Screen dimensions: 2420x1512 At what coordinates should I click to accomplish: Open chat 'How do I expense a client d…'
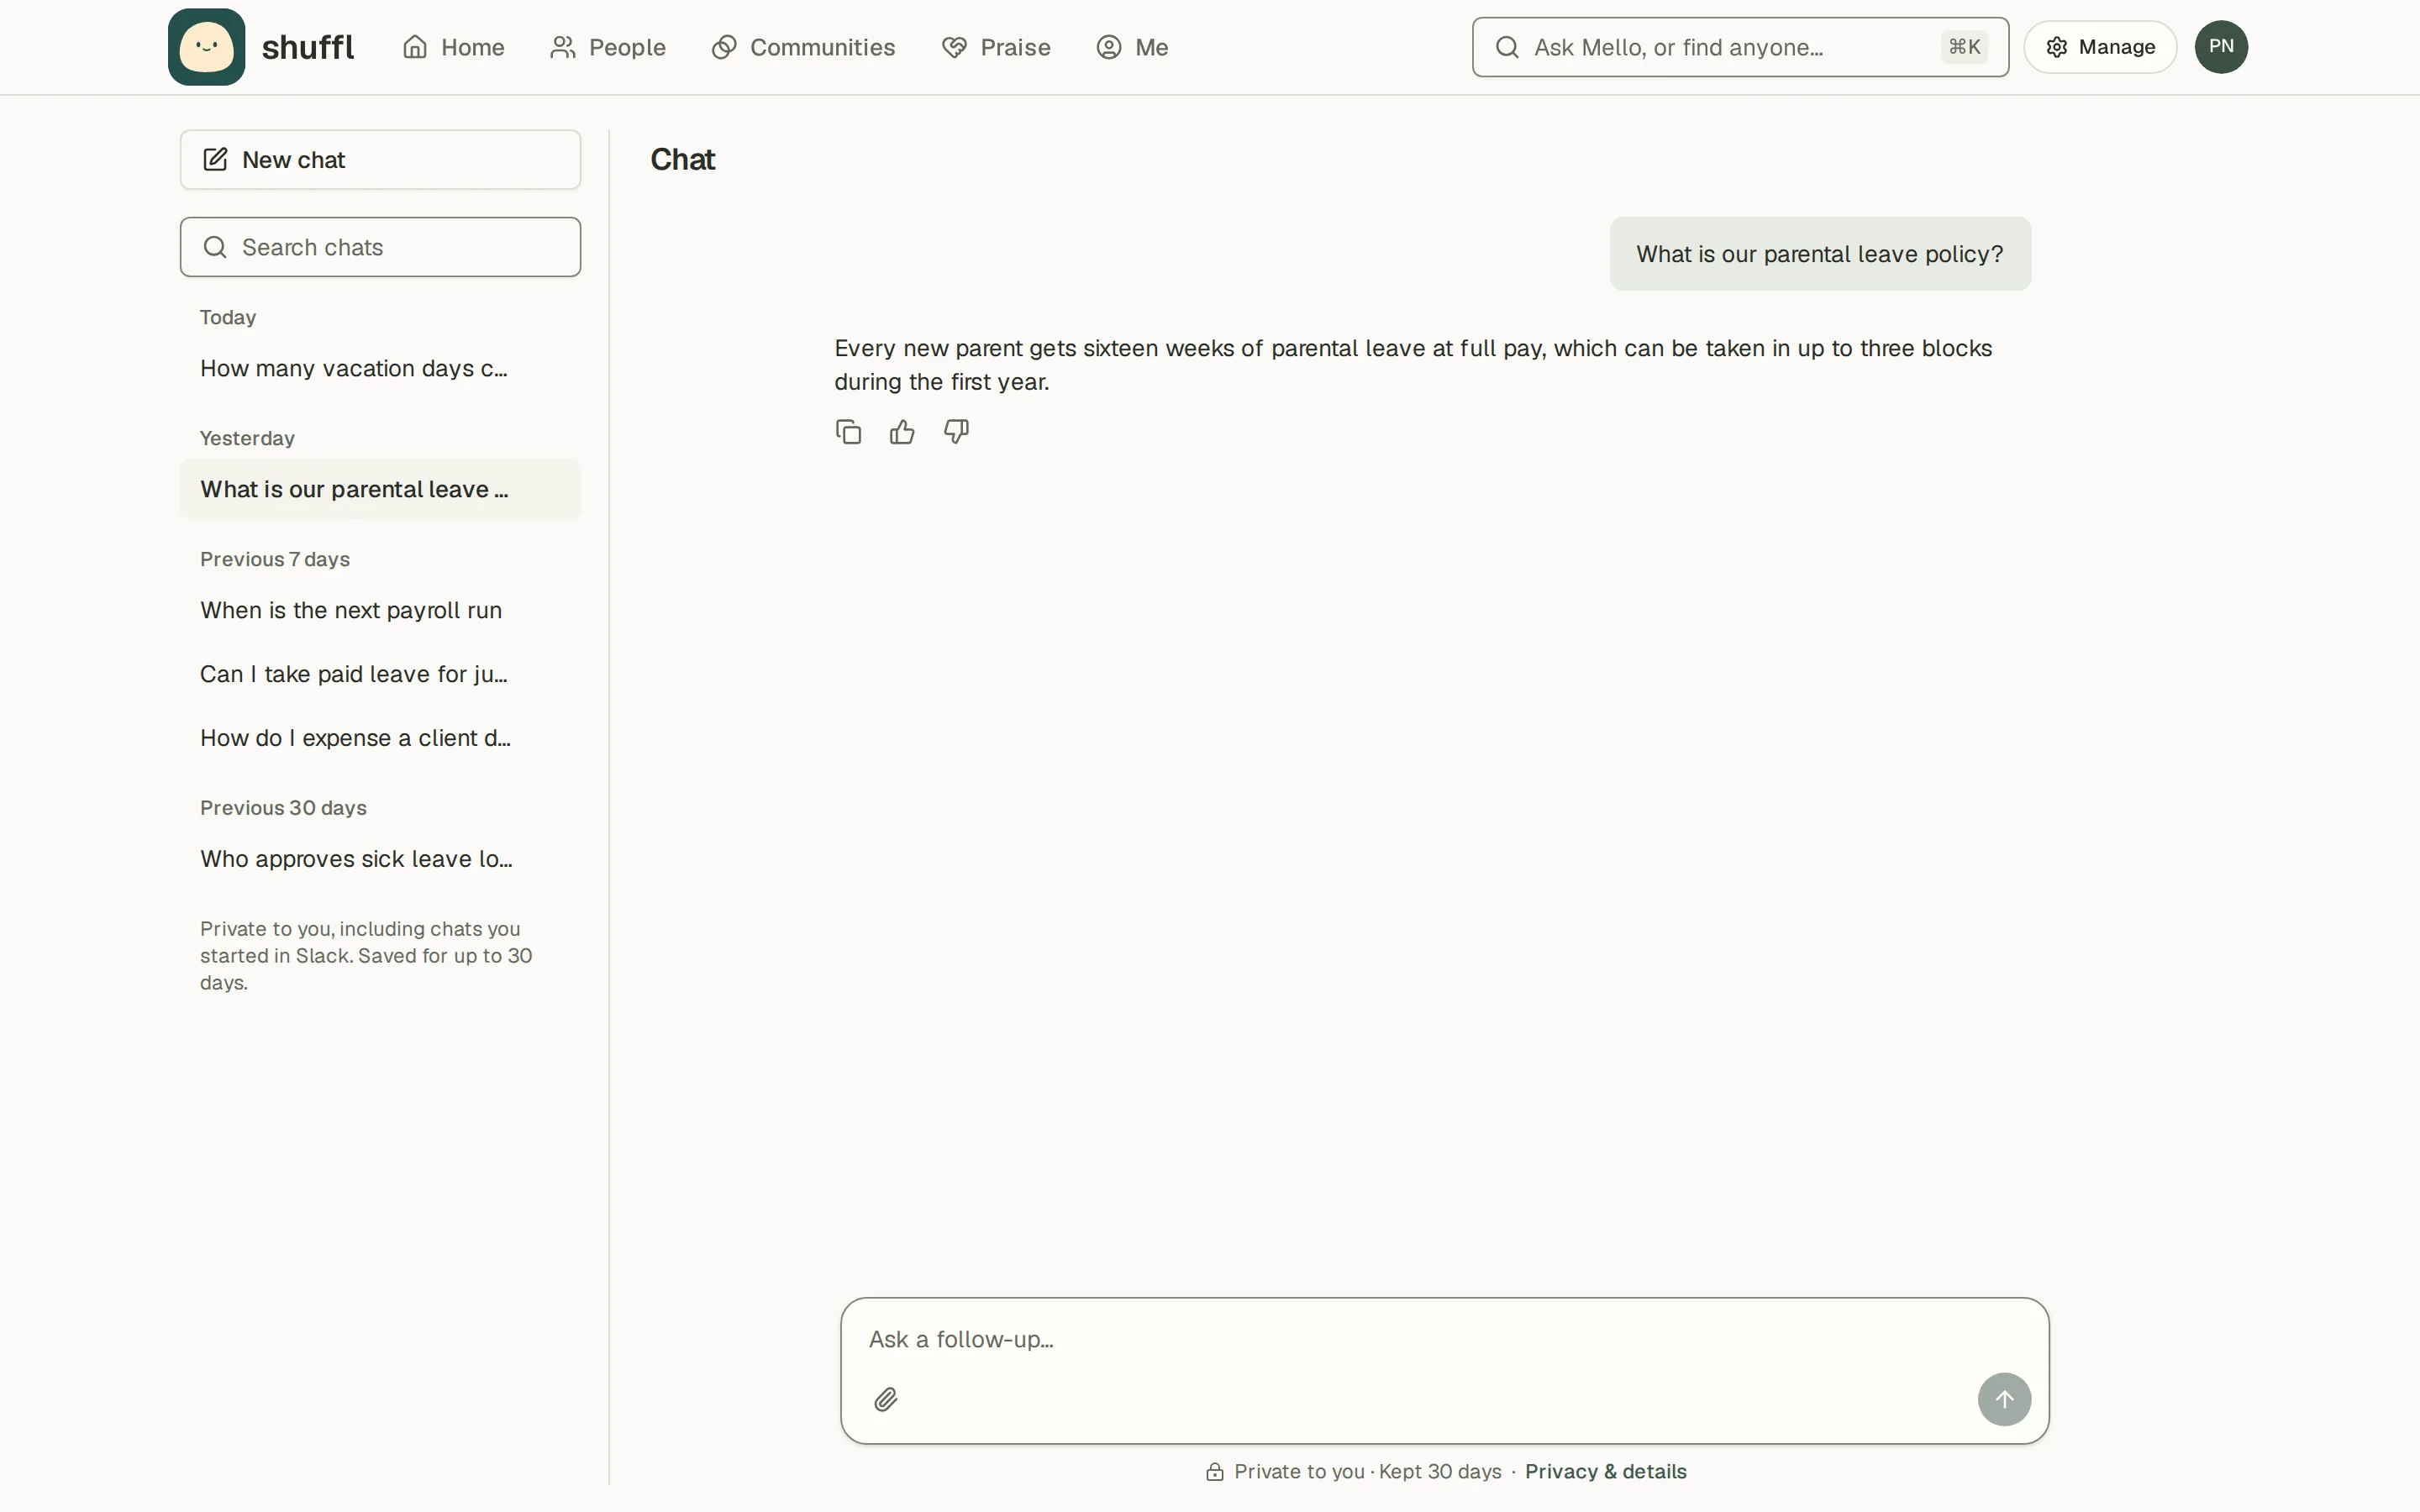[x=380, y=738]
